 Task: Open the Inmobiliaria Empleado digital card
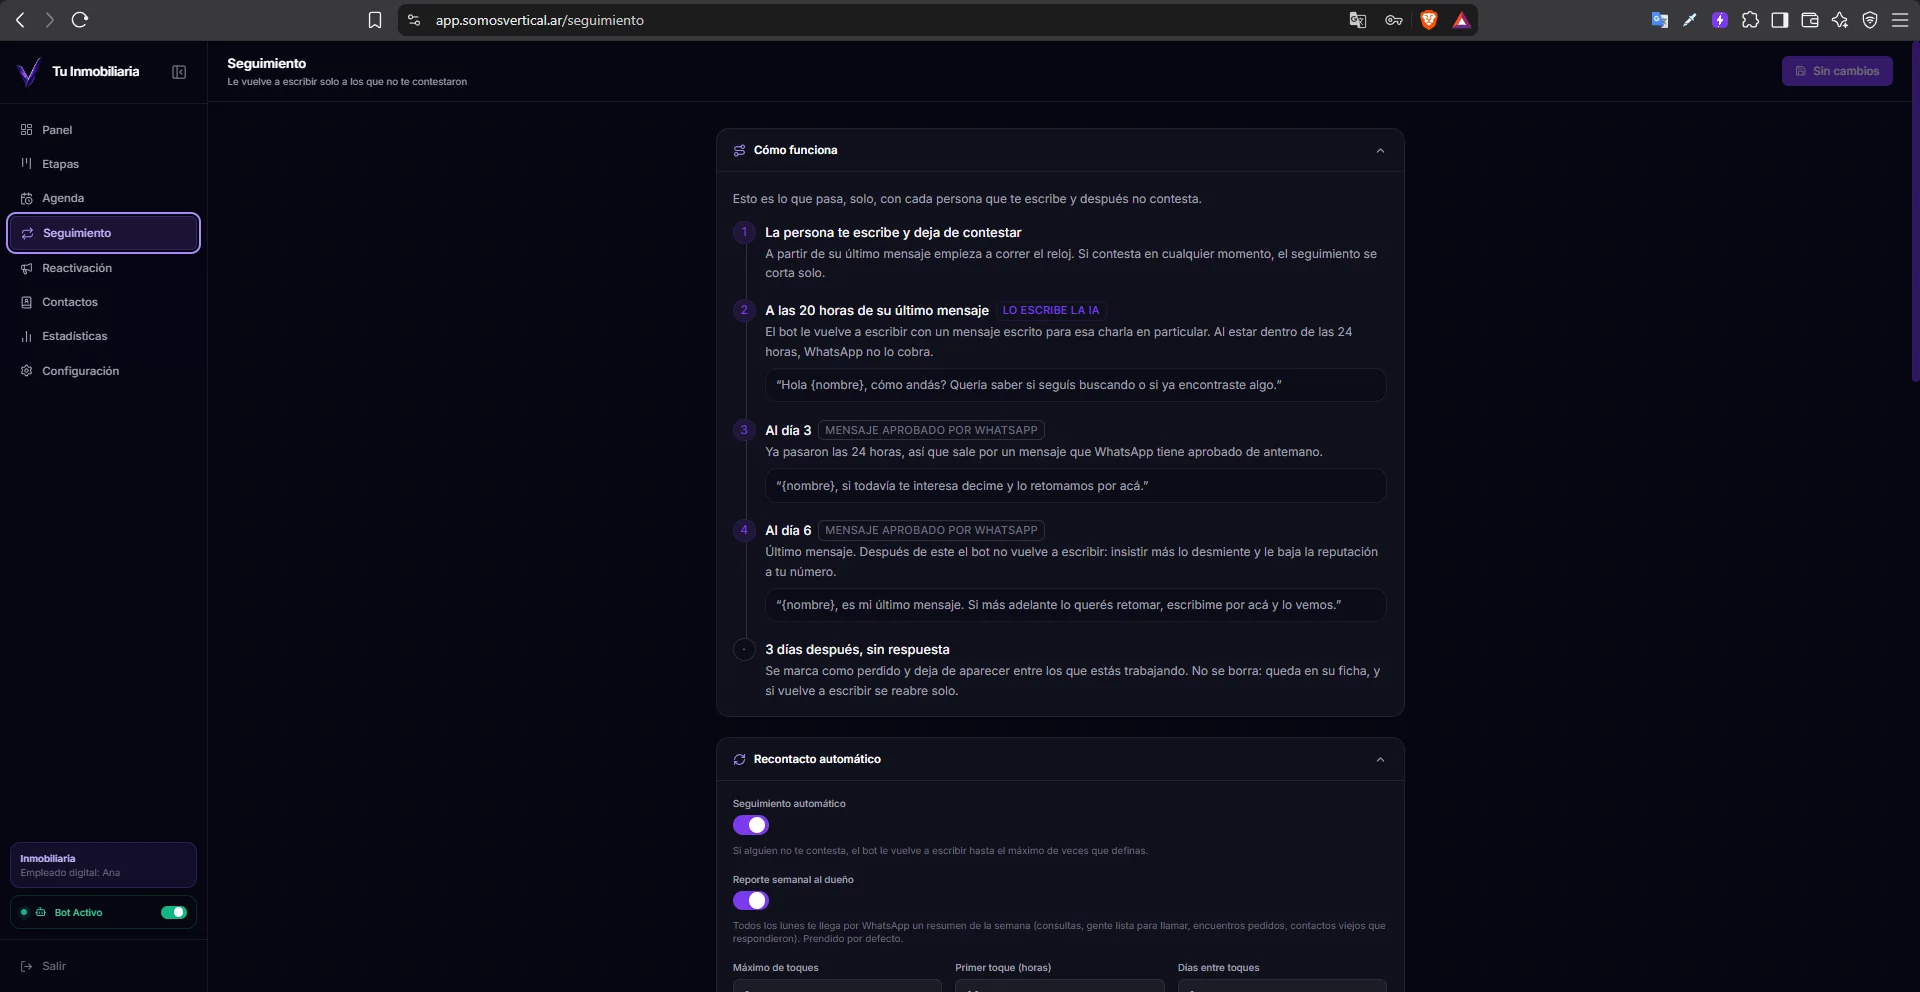pyautogui.click(x=103, y=865)
